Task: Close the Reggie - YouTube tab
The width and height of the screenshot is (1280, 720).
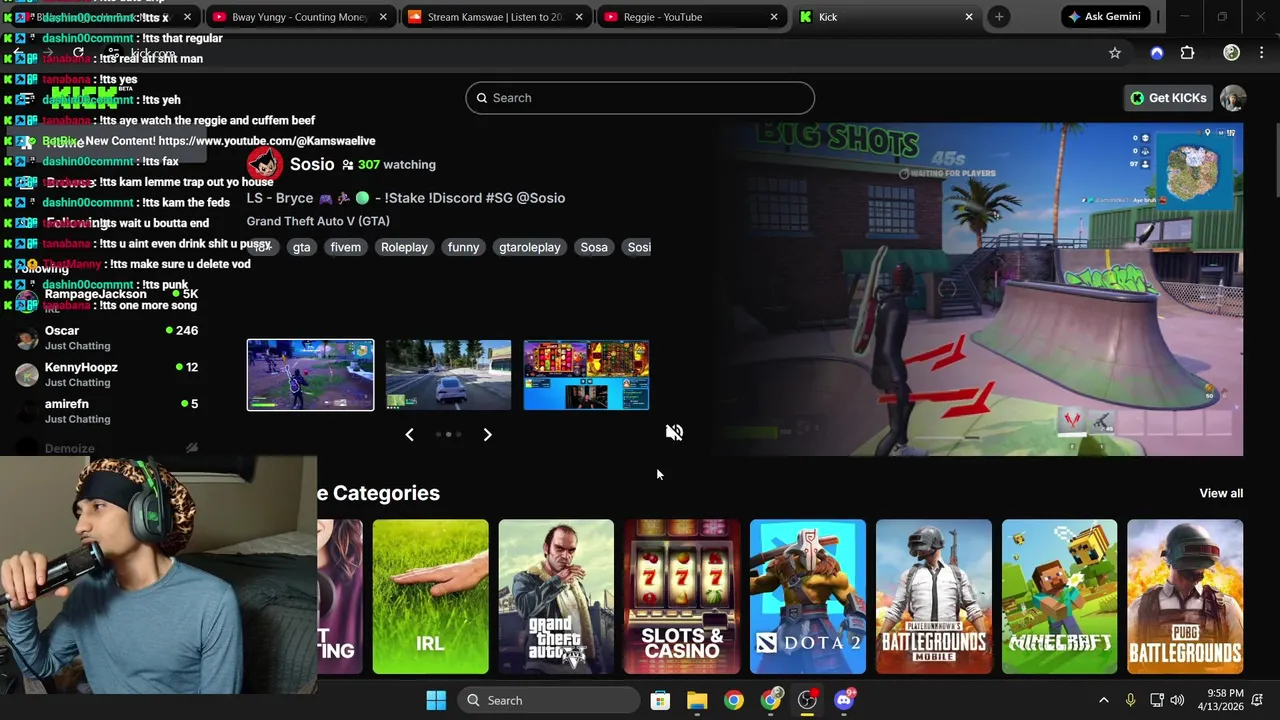Action: pyautogui.click(x=774, y=17)
